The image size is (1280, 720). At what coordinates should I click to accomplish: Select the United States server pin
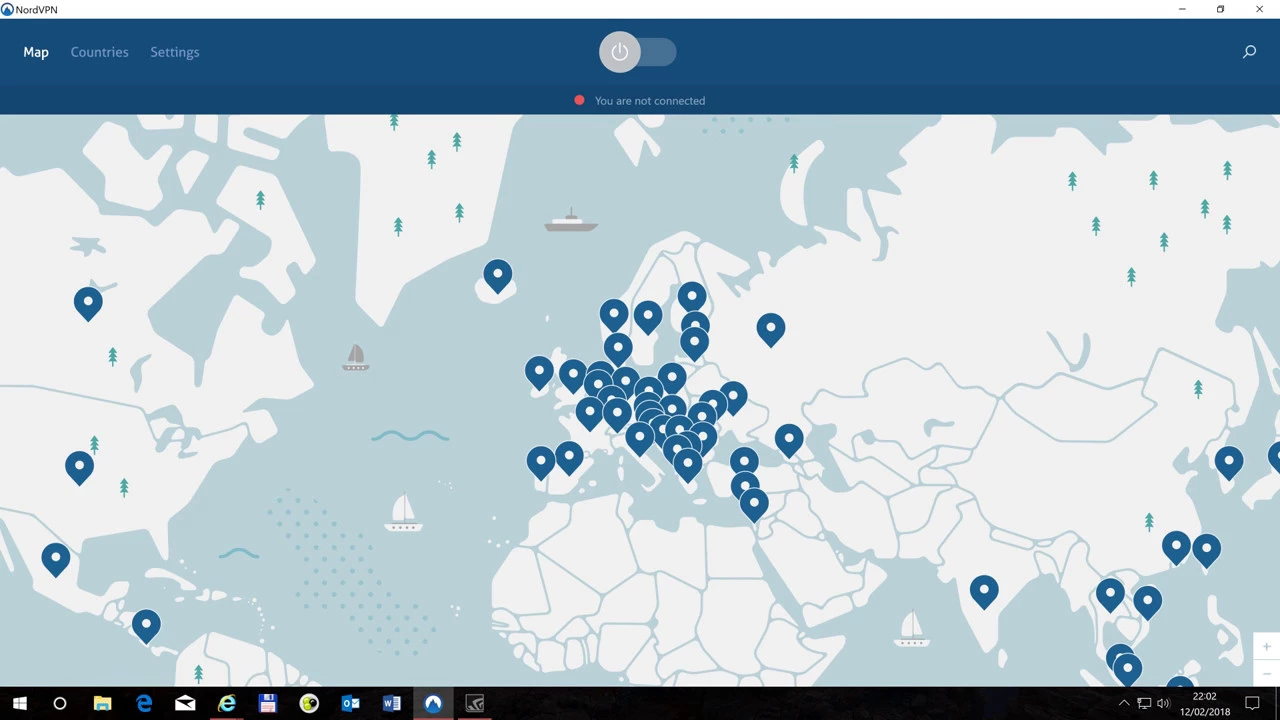click(79, 466)
